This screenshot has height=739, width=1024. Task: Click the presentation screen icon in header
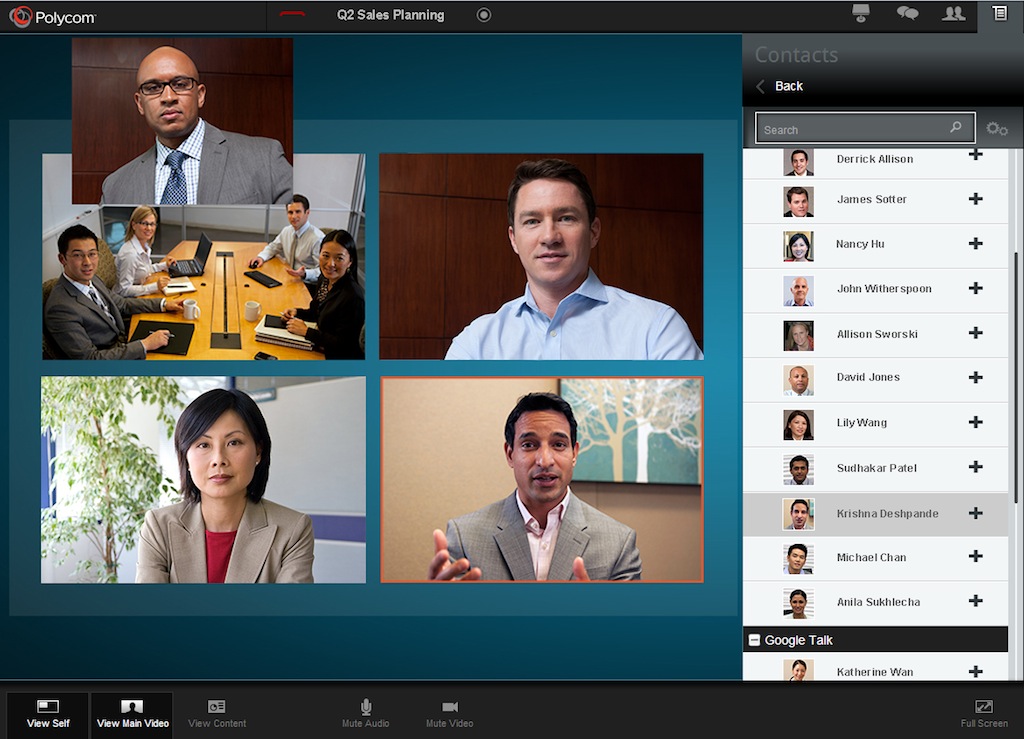pos(860,14)
